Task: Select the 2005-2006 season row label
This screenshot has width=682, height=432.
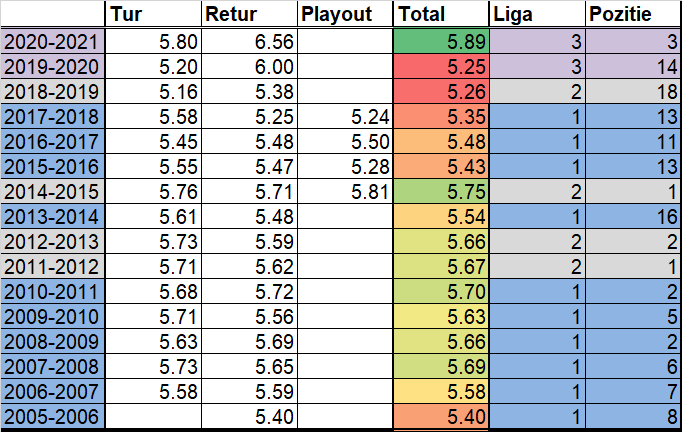Action: tap(52, 416)
